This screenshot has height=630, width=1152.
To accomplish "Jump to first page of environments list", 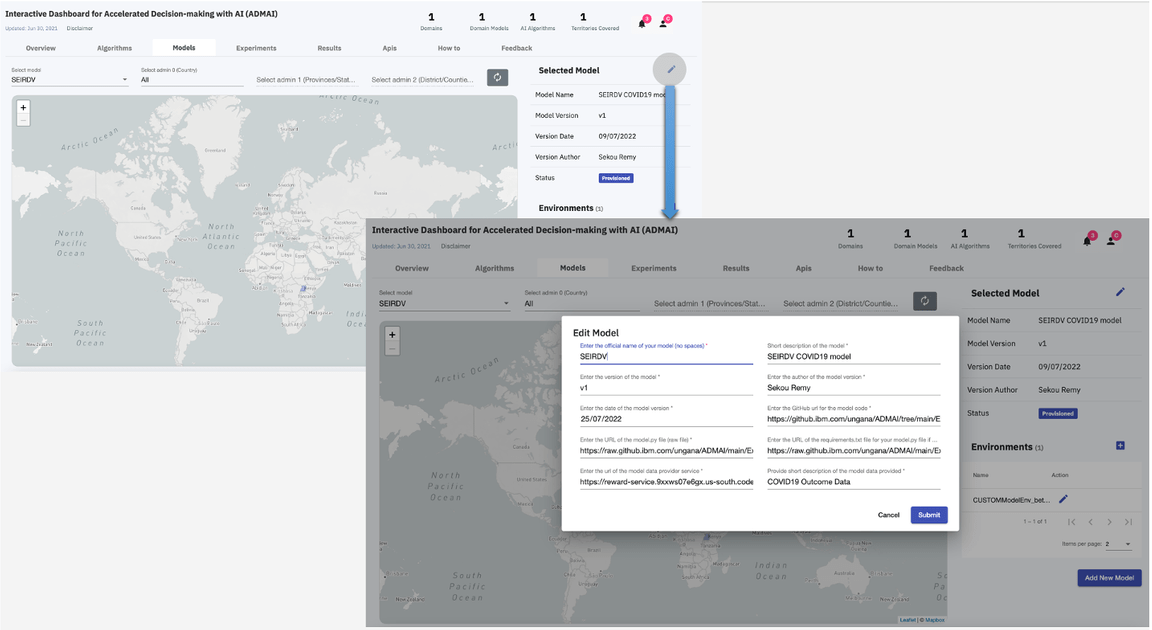I will tap(1071, 522).
